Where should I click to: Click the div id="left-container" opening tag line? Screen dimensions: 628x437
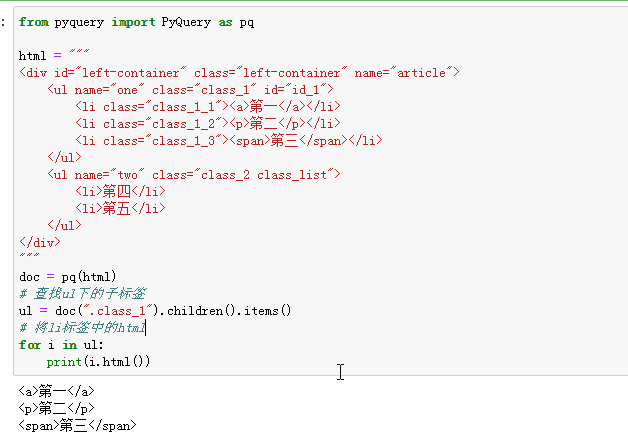point(238,72)
